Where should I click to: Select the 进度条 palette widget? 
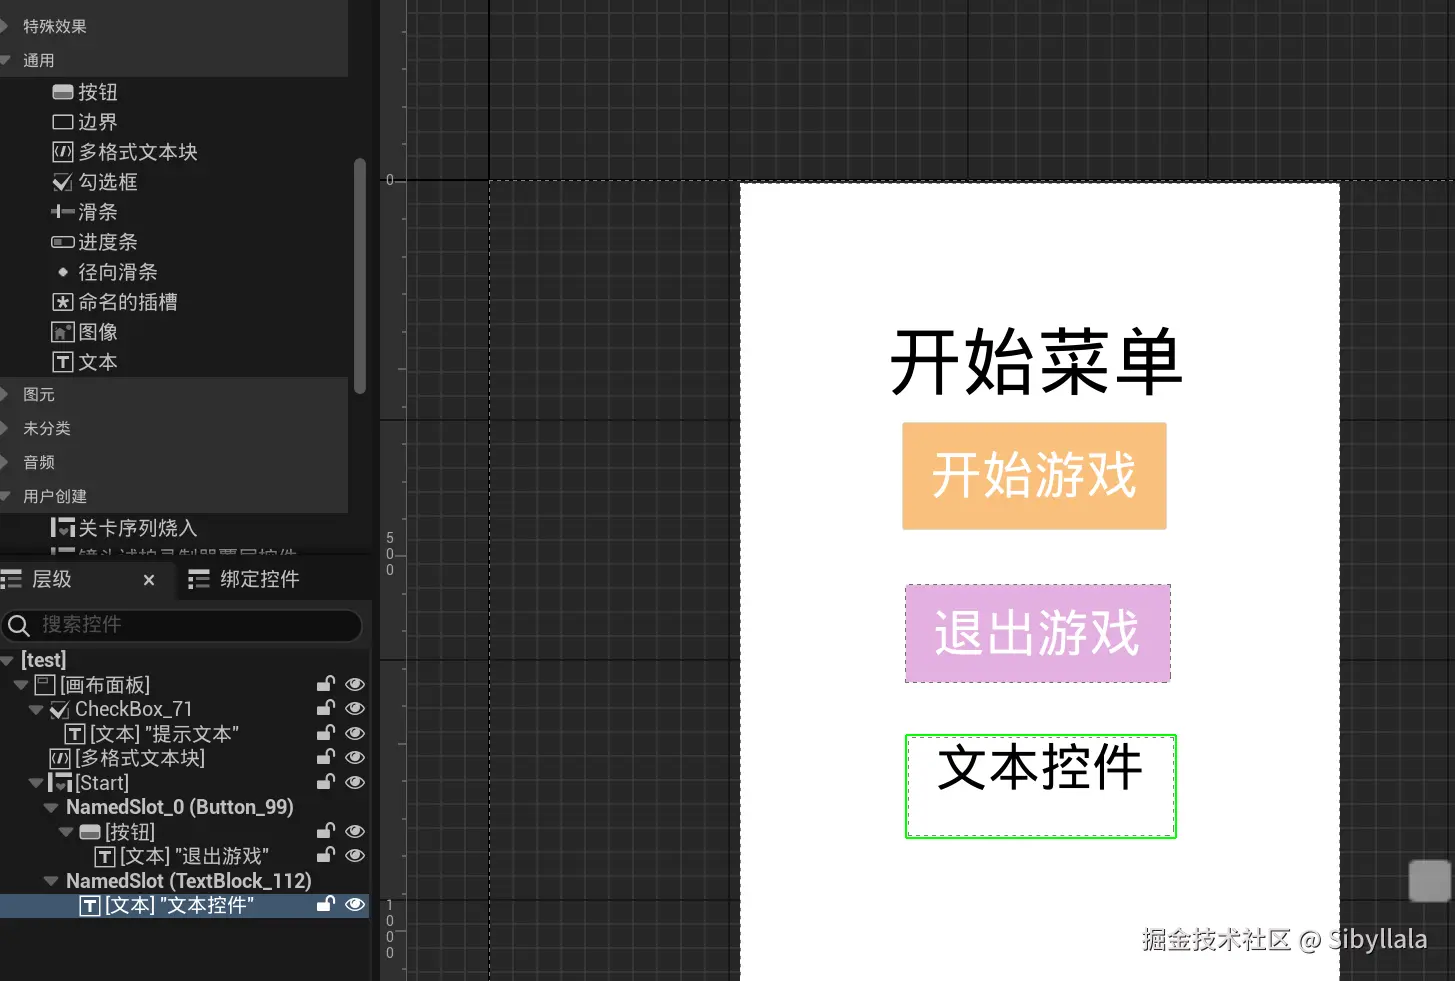95,242
